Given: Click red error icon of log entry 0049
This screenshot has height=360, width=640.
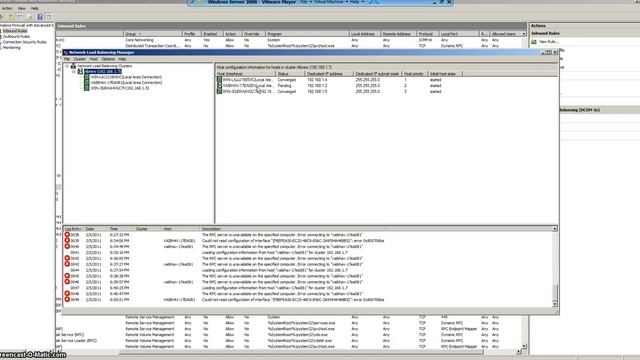Looking at the screenshot, I should pos(67,300).
